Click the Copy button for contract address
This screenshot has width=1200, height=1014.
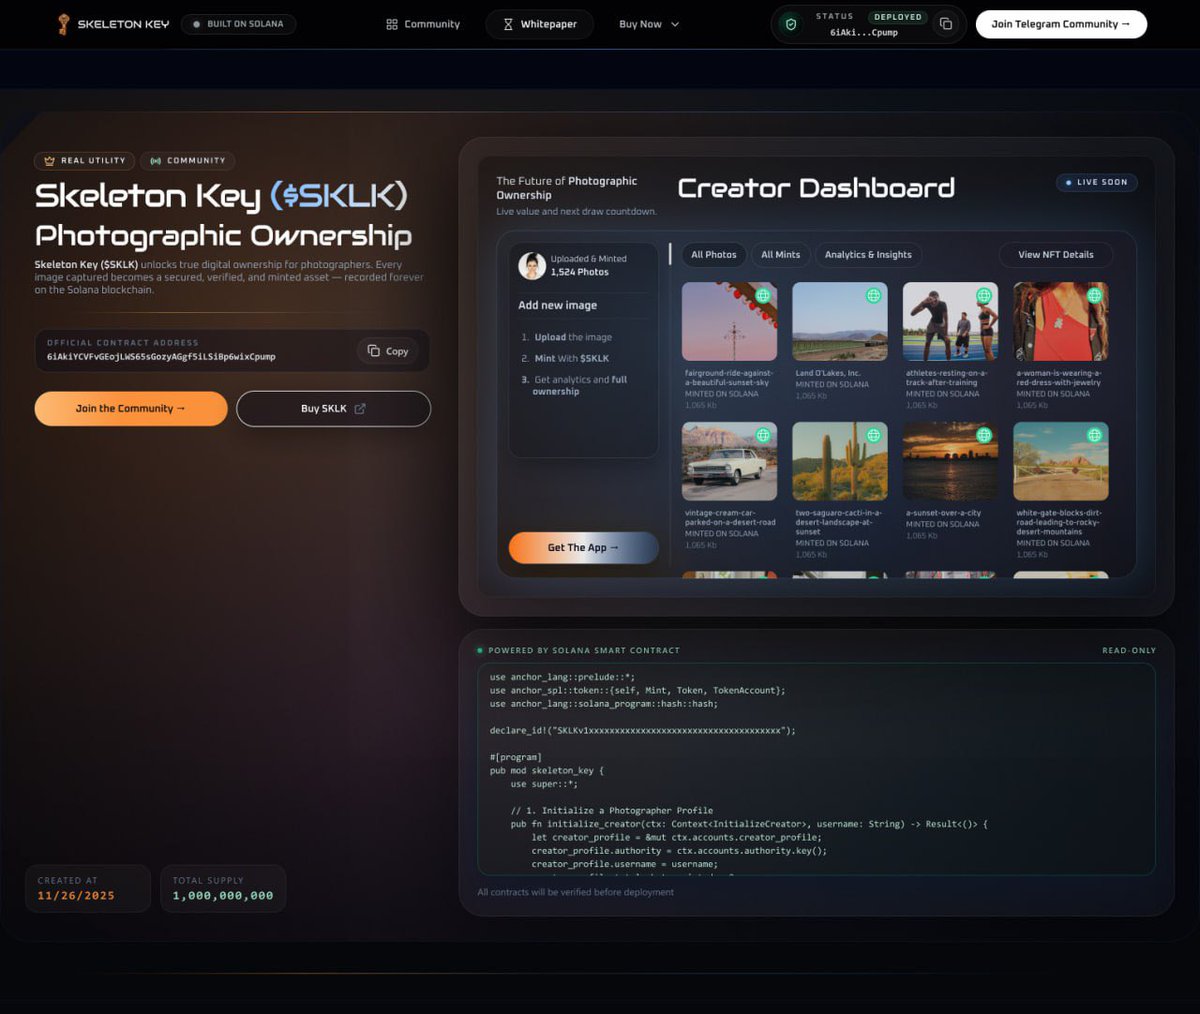(x=388, y=351)
